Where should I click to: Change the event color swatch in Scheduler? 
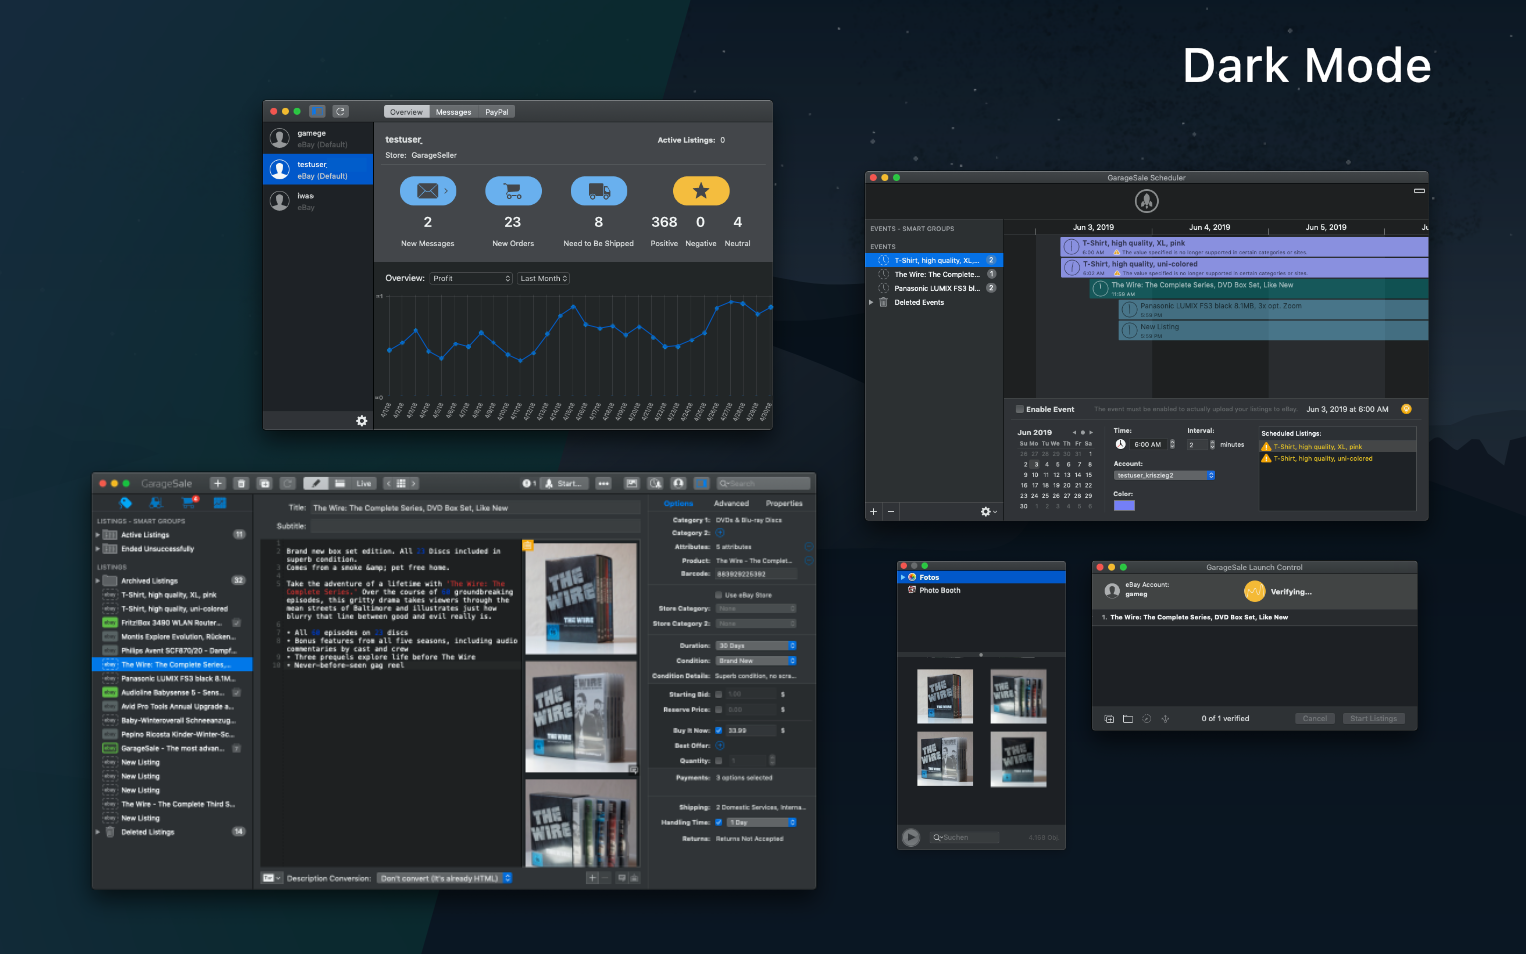point(1124,505)
